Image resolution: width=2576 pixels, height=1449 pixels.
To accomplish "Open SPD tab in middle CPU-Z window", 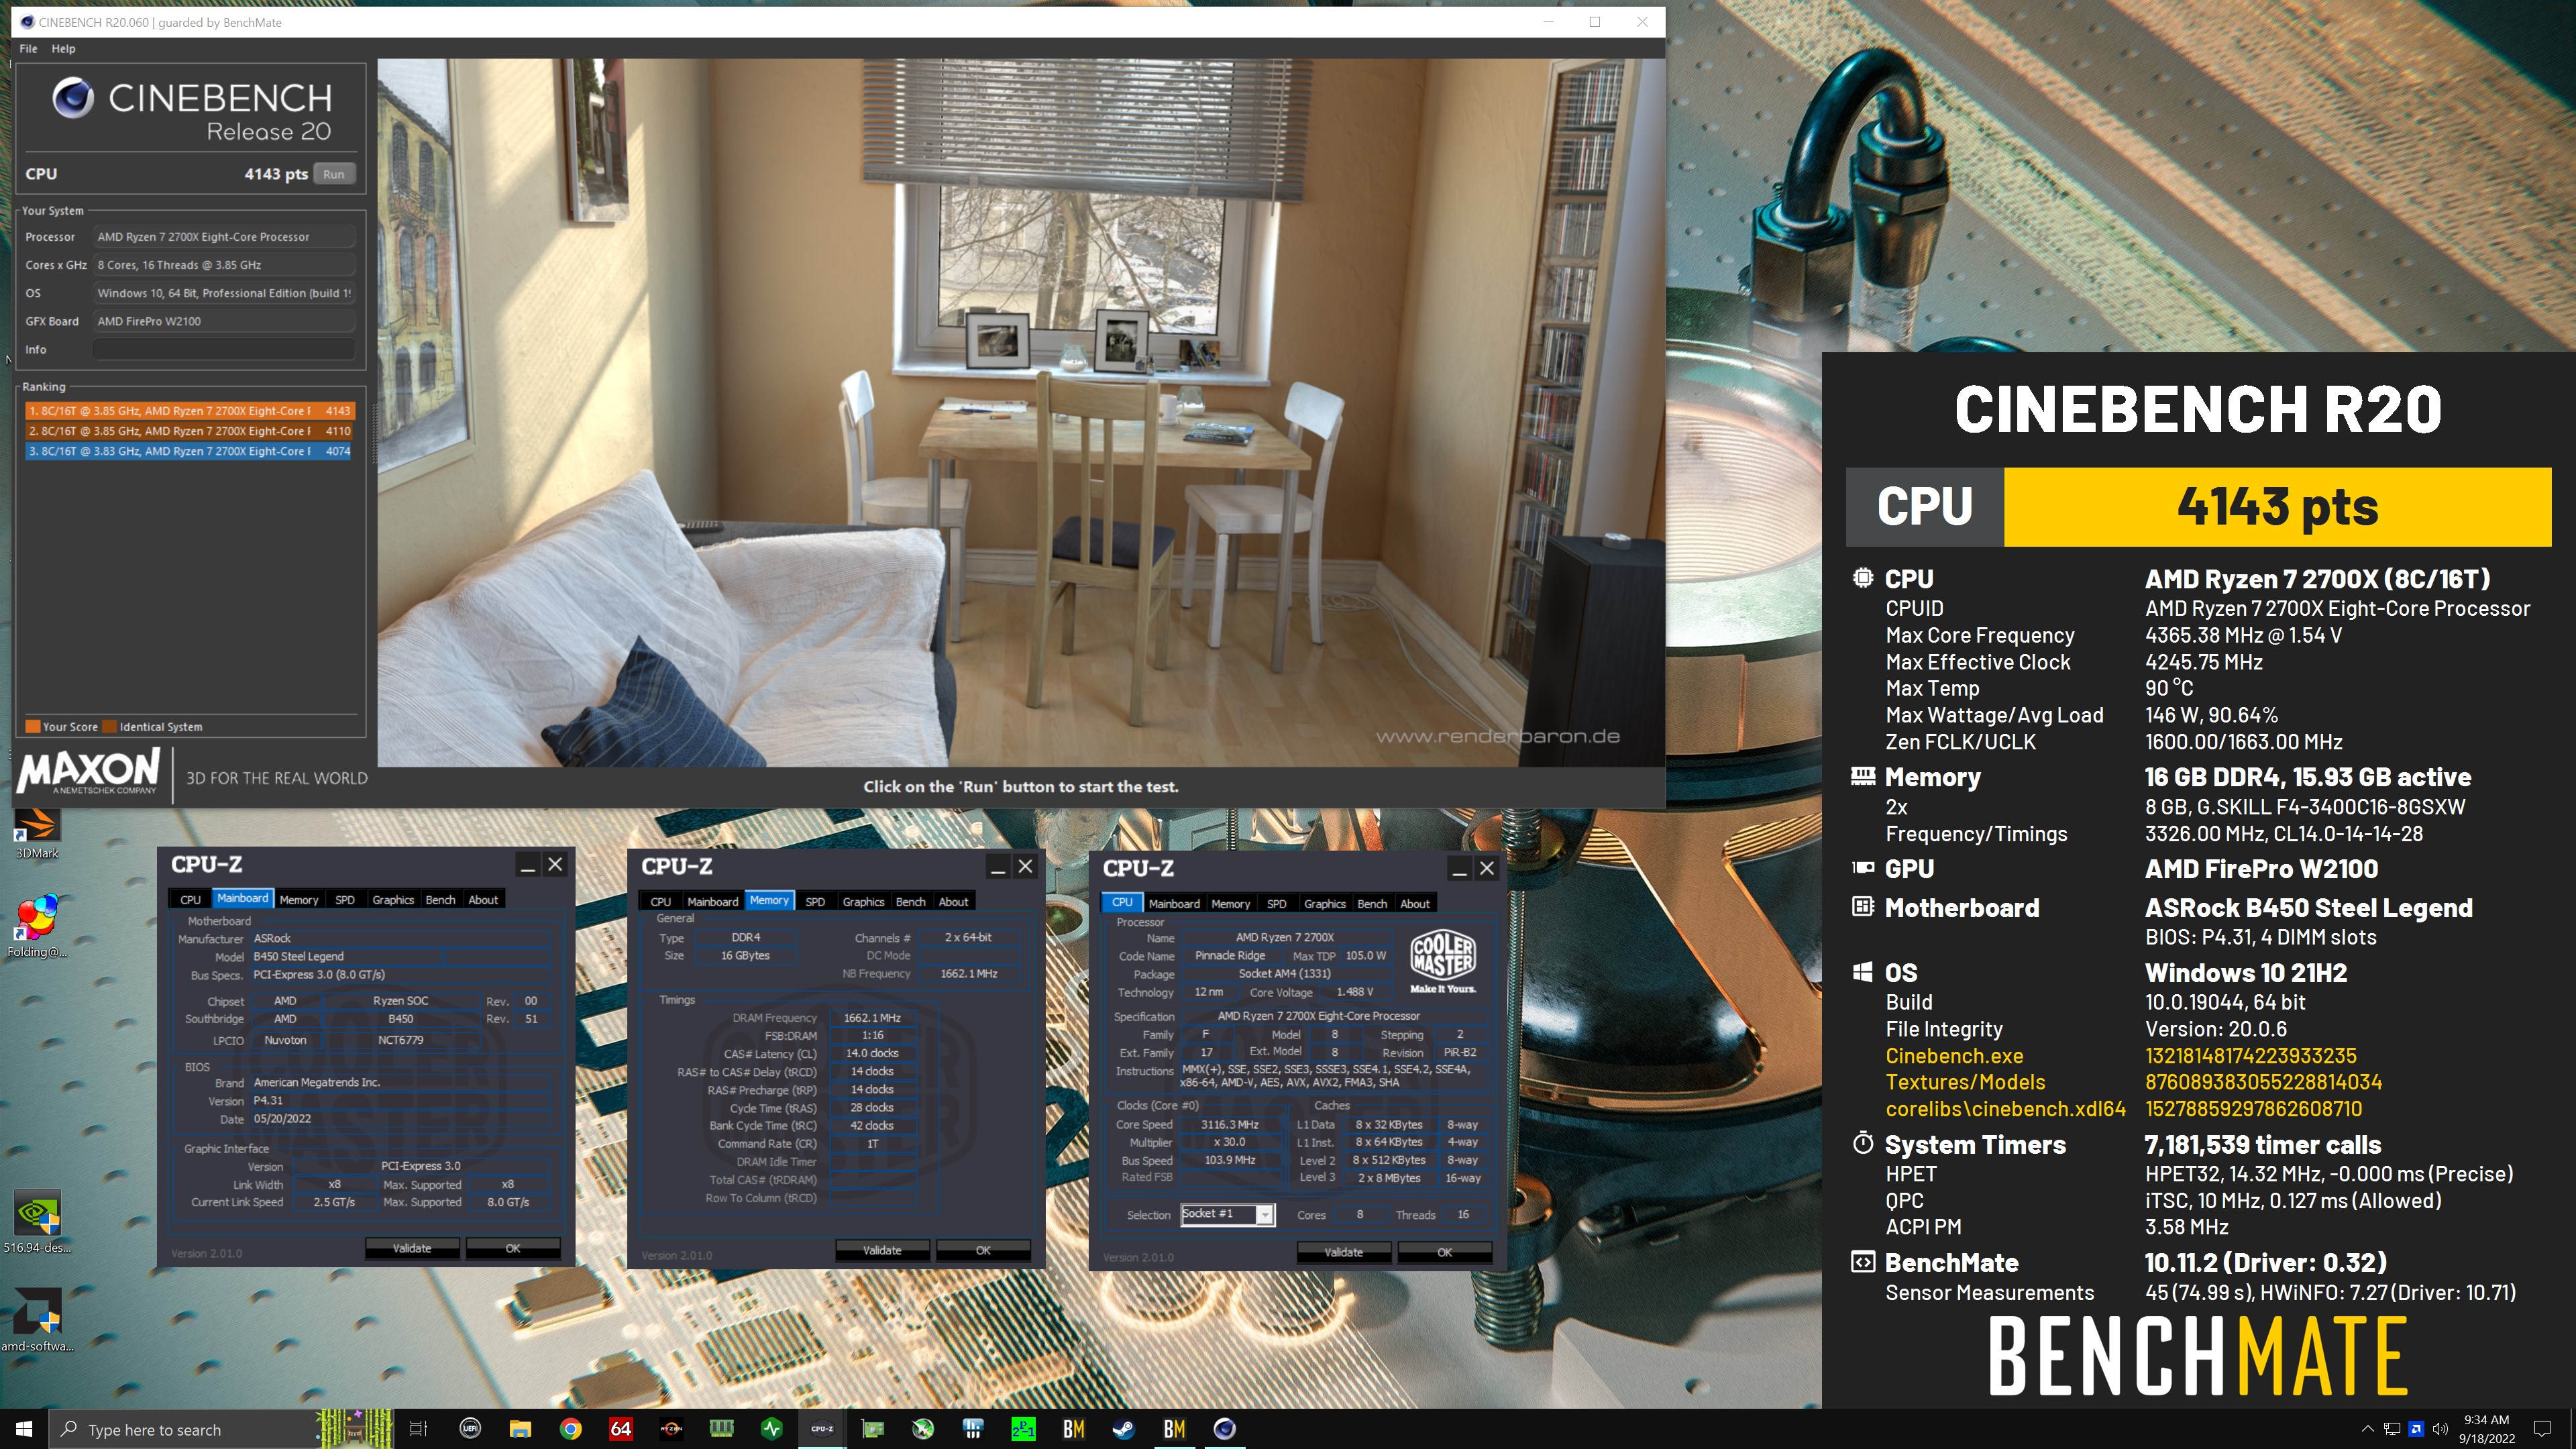I will tap(815, 901).
